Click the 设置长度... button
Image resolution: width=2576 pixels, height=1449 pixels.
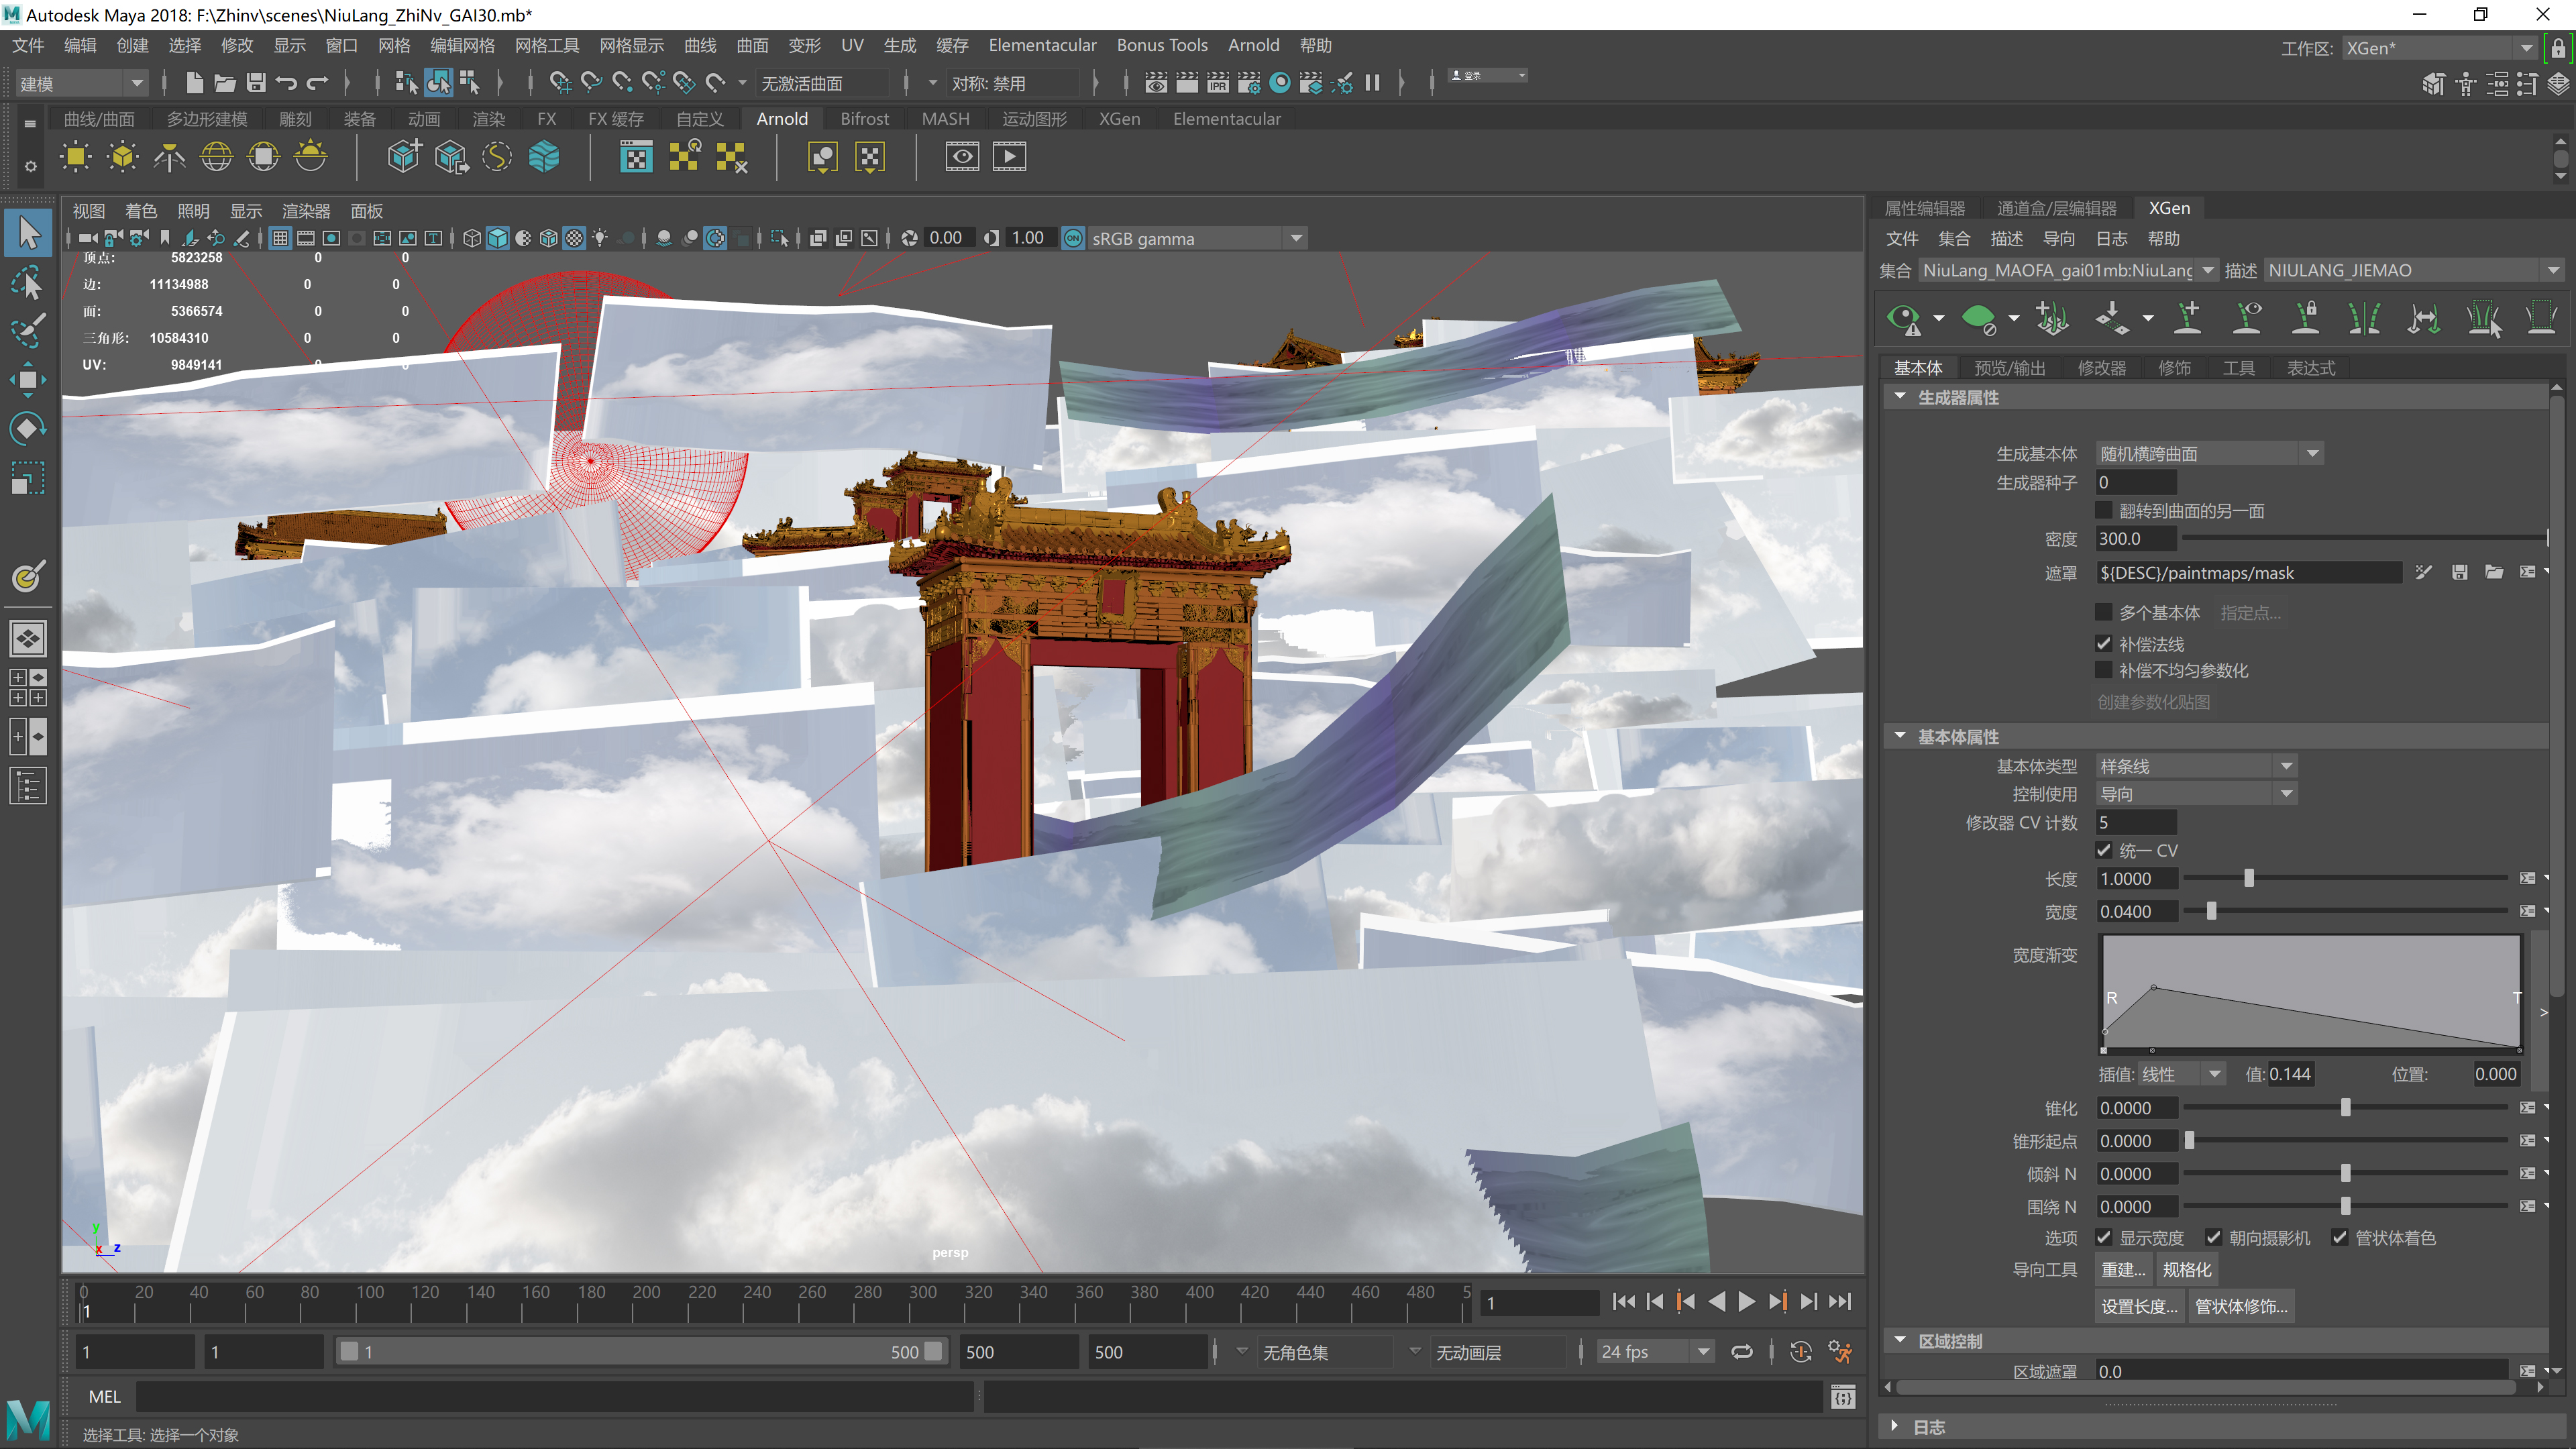pos(2138,1306)
